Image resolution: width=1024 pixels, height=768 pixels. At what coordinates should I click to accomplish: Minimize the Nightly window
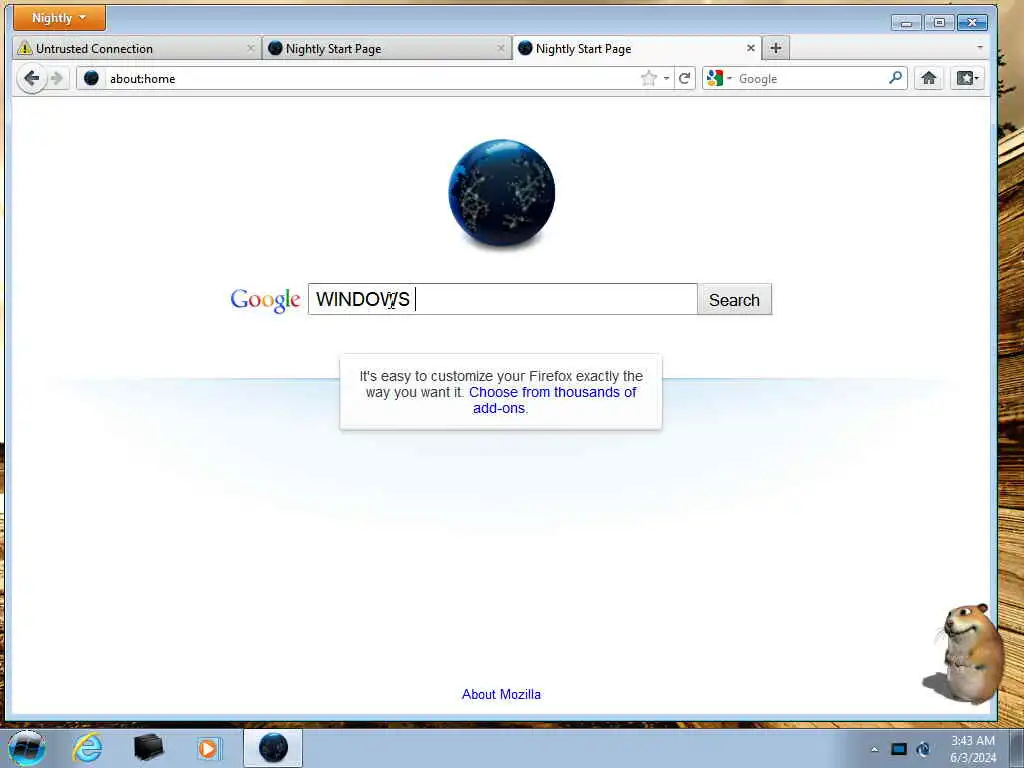[x=906, y=23]
